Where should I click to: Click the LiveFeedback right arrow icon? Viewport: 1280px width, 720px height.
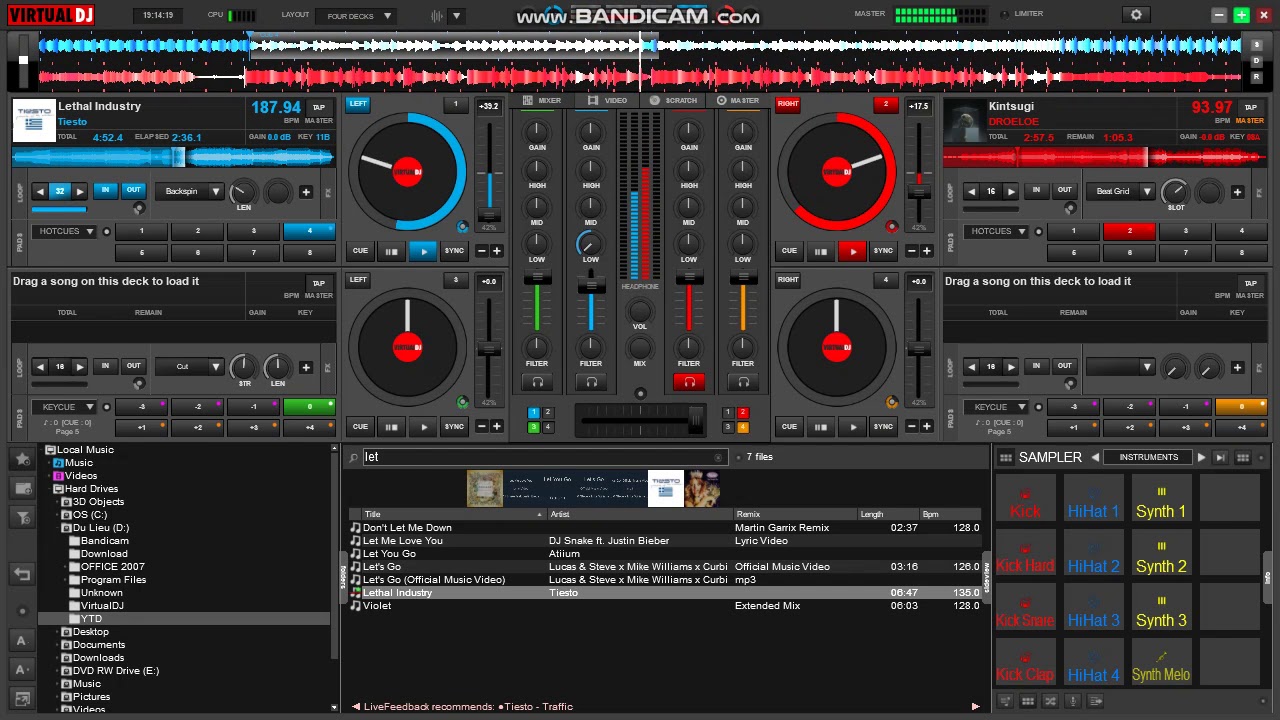[975, 706]
